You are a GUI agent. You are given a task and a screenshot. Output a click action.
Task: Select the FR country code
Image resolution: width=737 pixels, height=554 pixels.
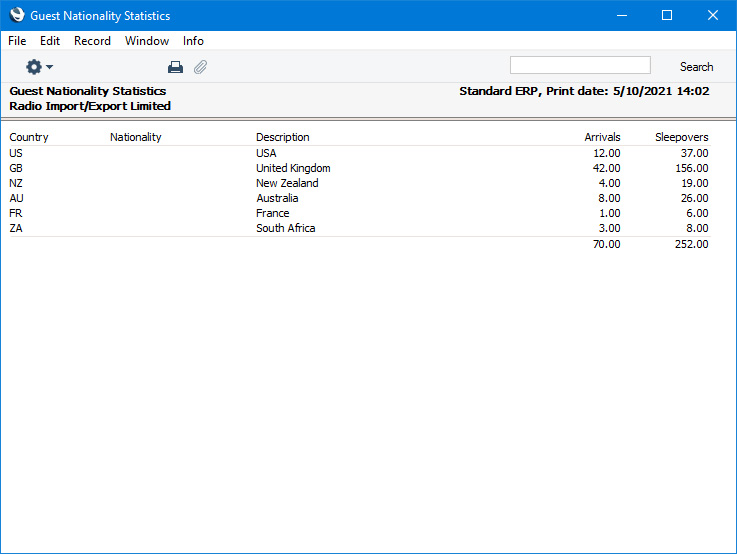click(16, 213)
